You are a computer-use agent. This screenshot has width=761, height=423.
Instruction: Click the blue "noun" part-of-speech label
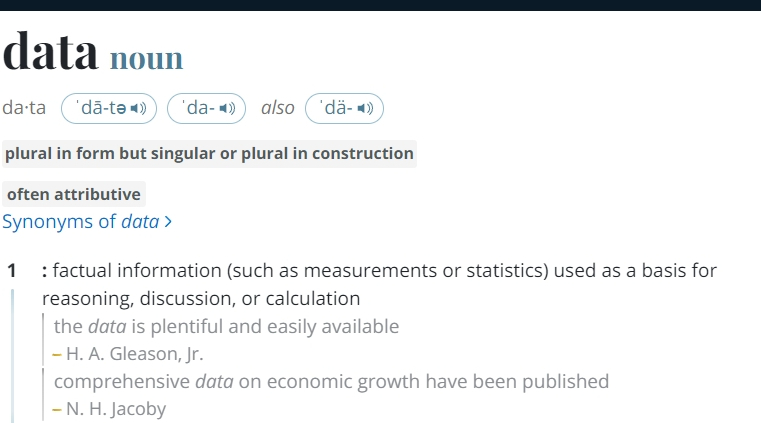pos(147,59)
